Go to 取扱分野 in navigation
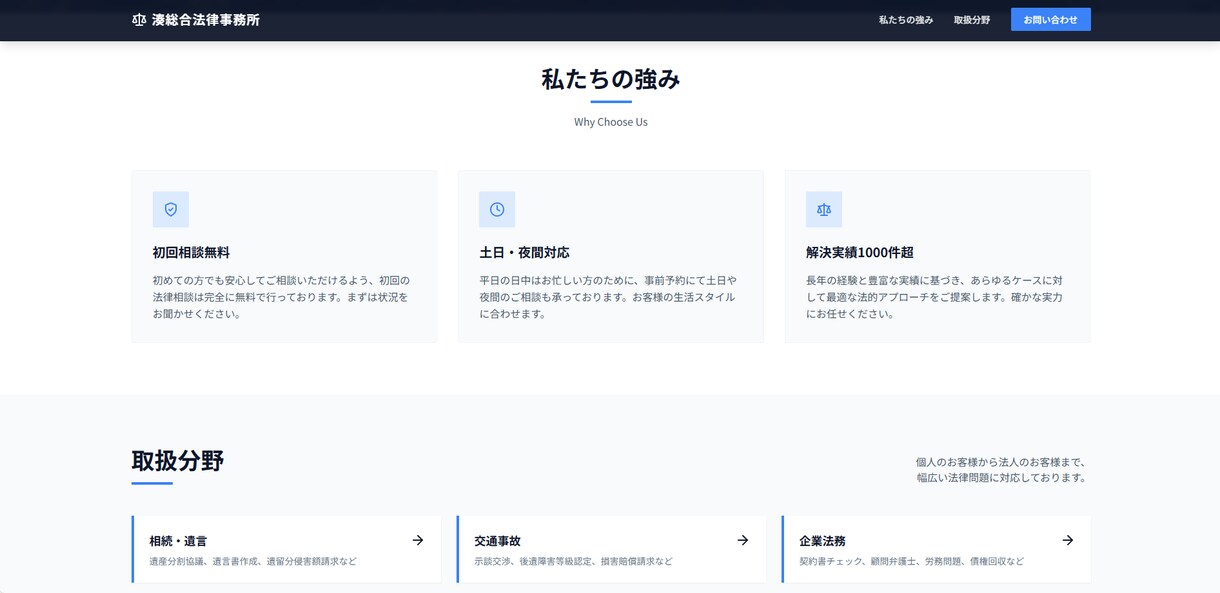This screenshot has width=1220, height=593. pos(972,20)
